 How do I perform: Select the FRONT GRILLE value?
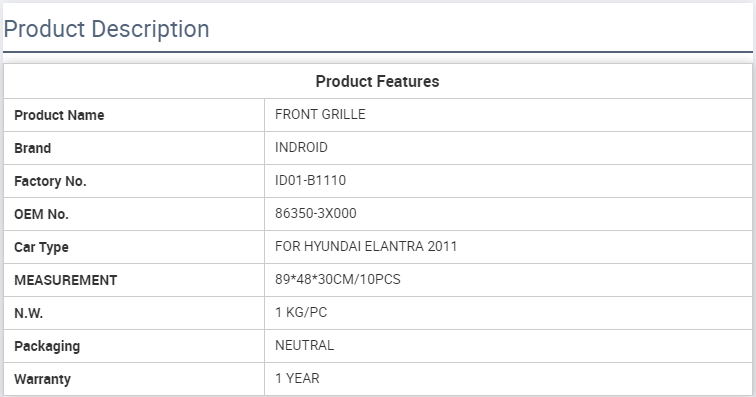tap(320, 114)
